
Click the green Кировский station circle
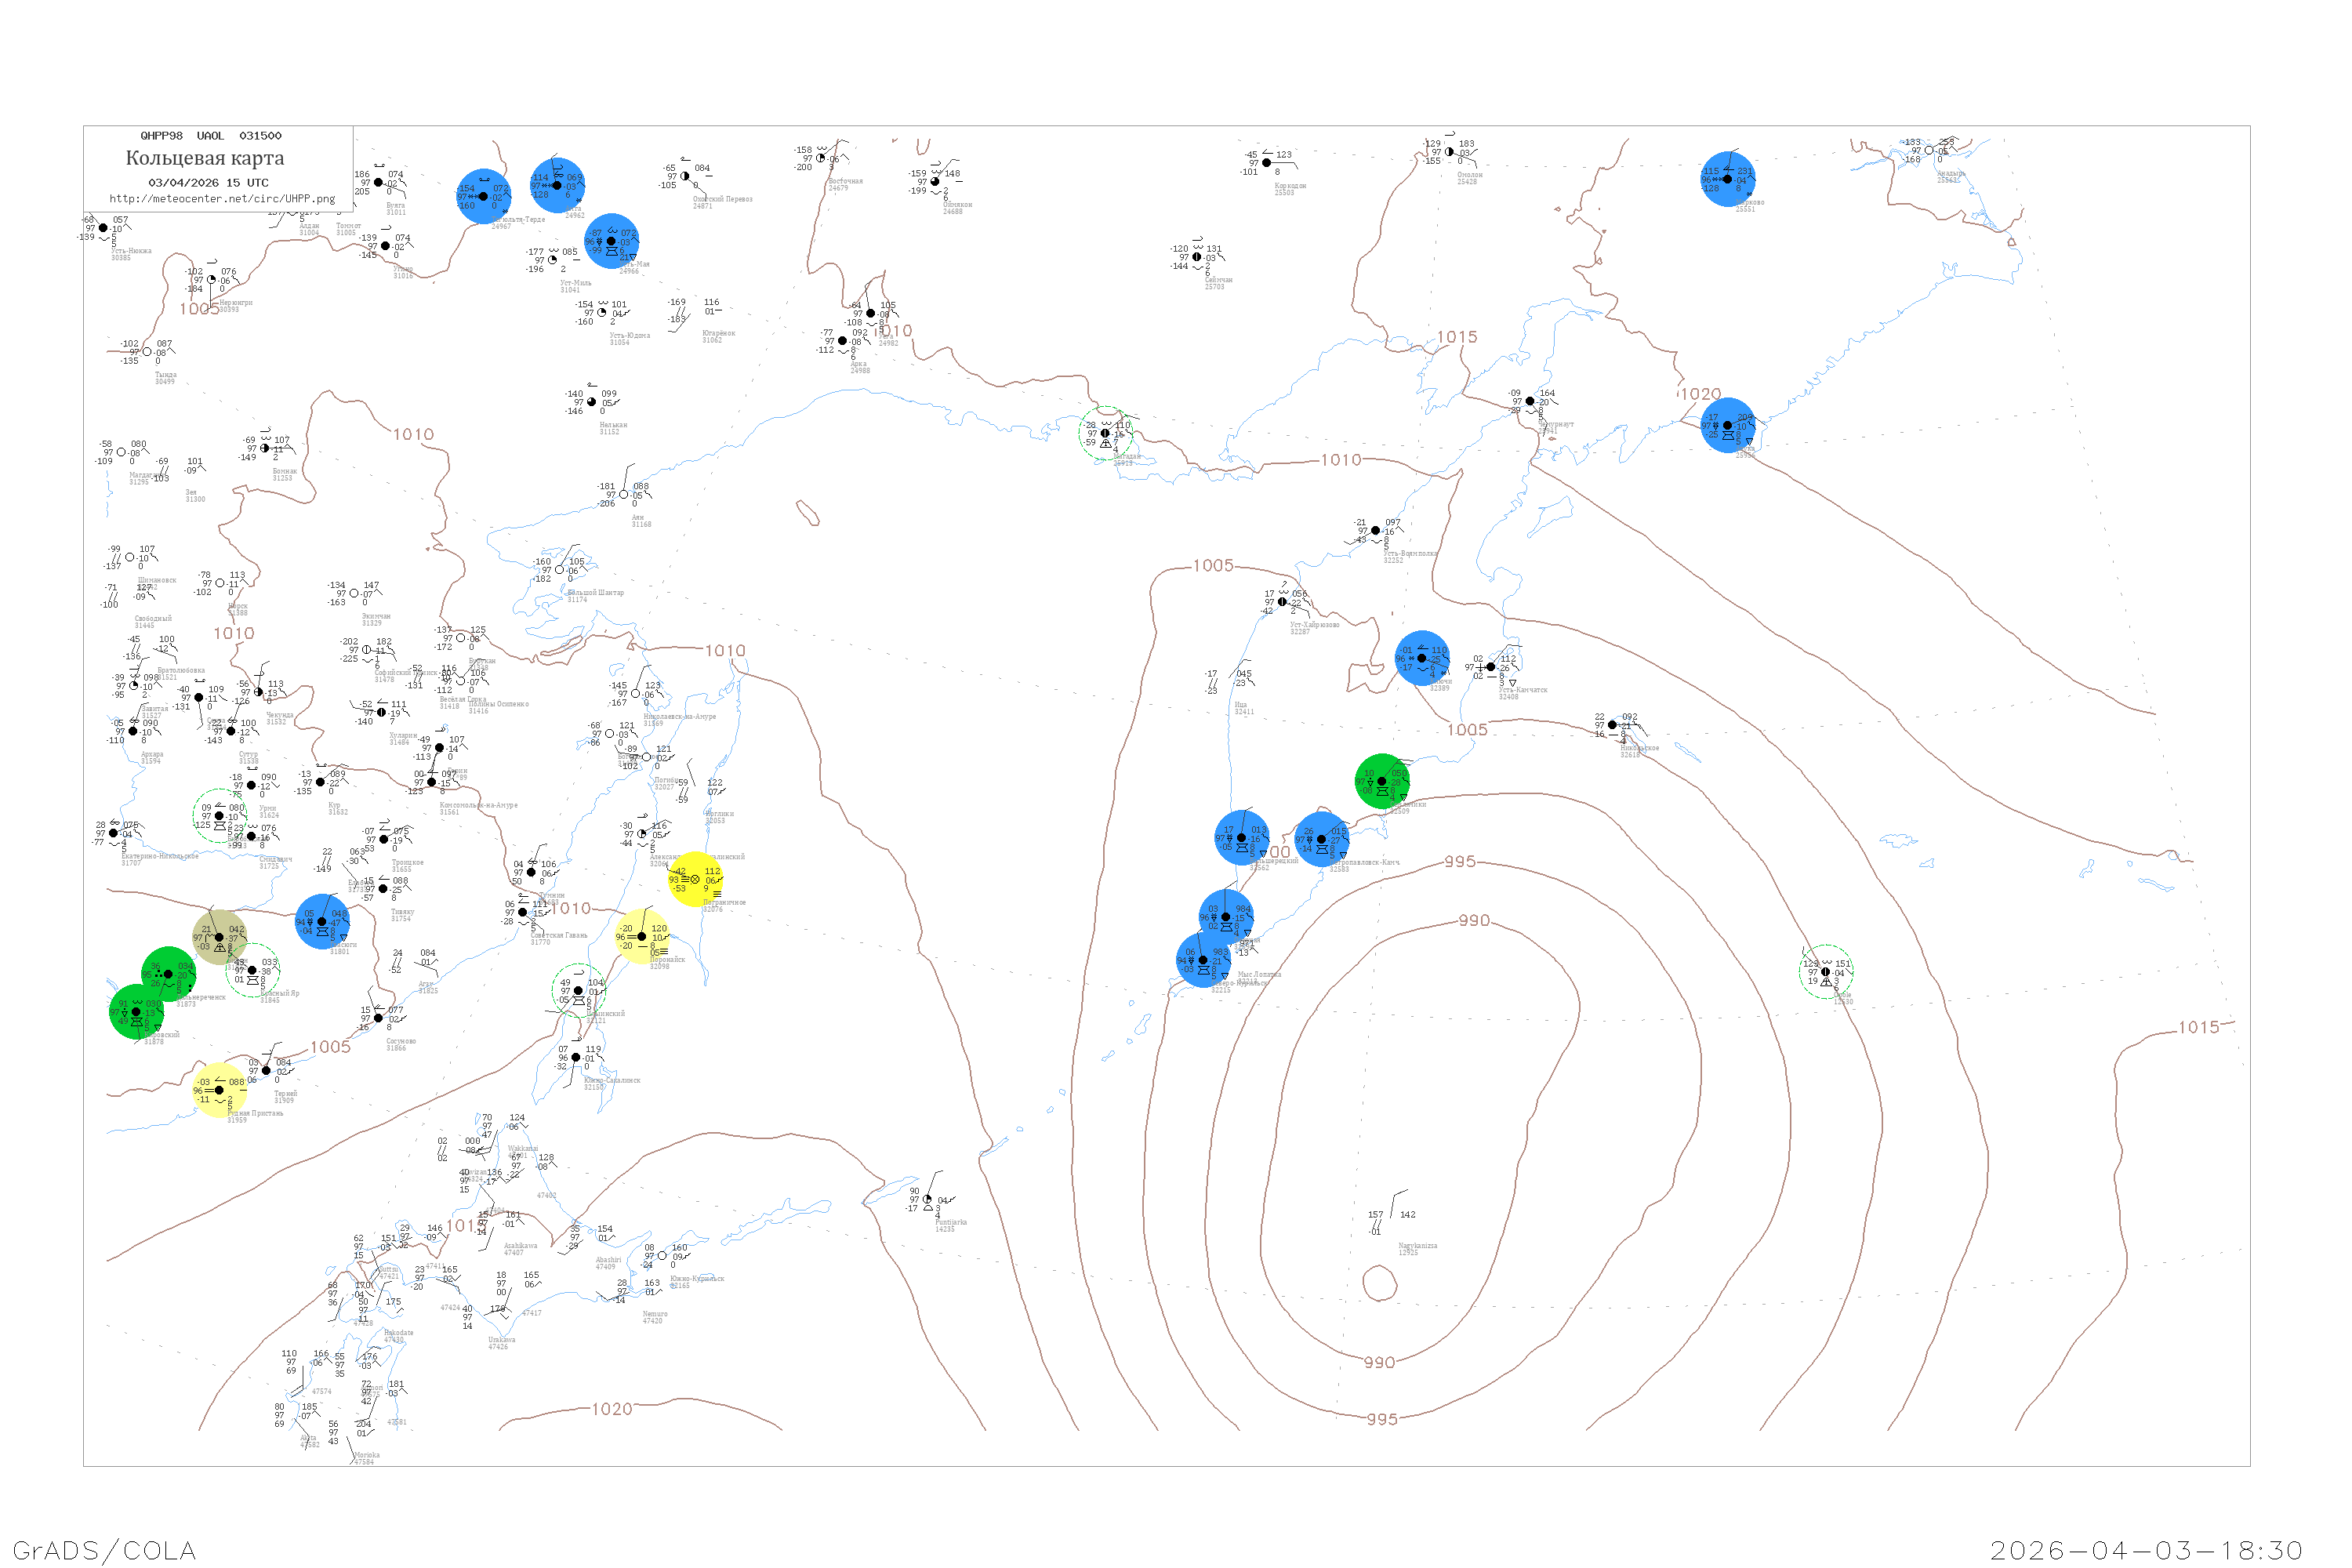point(137,1012)
